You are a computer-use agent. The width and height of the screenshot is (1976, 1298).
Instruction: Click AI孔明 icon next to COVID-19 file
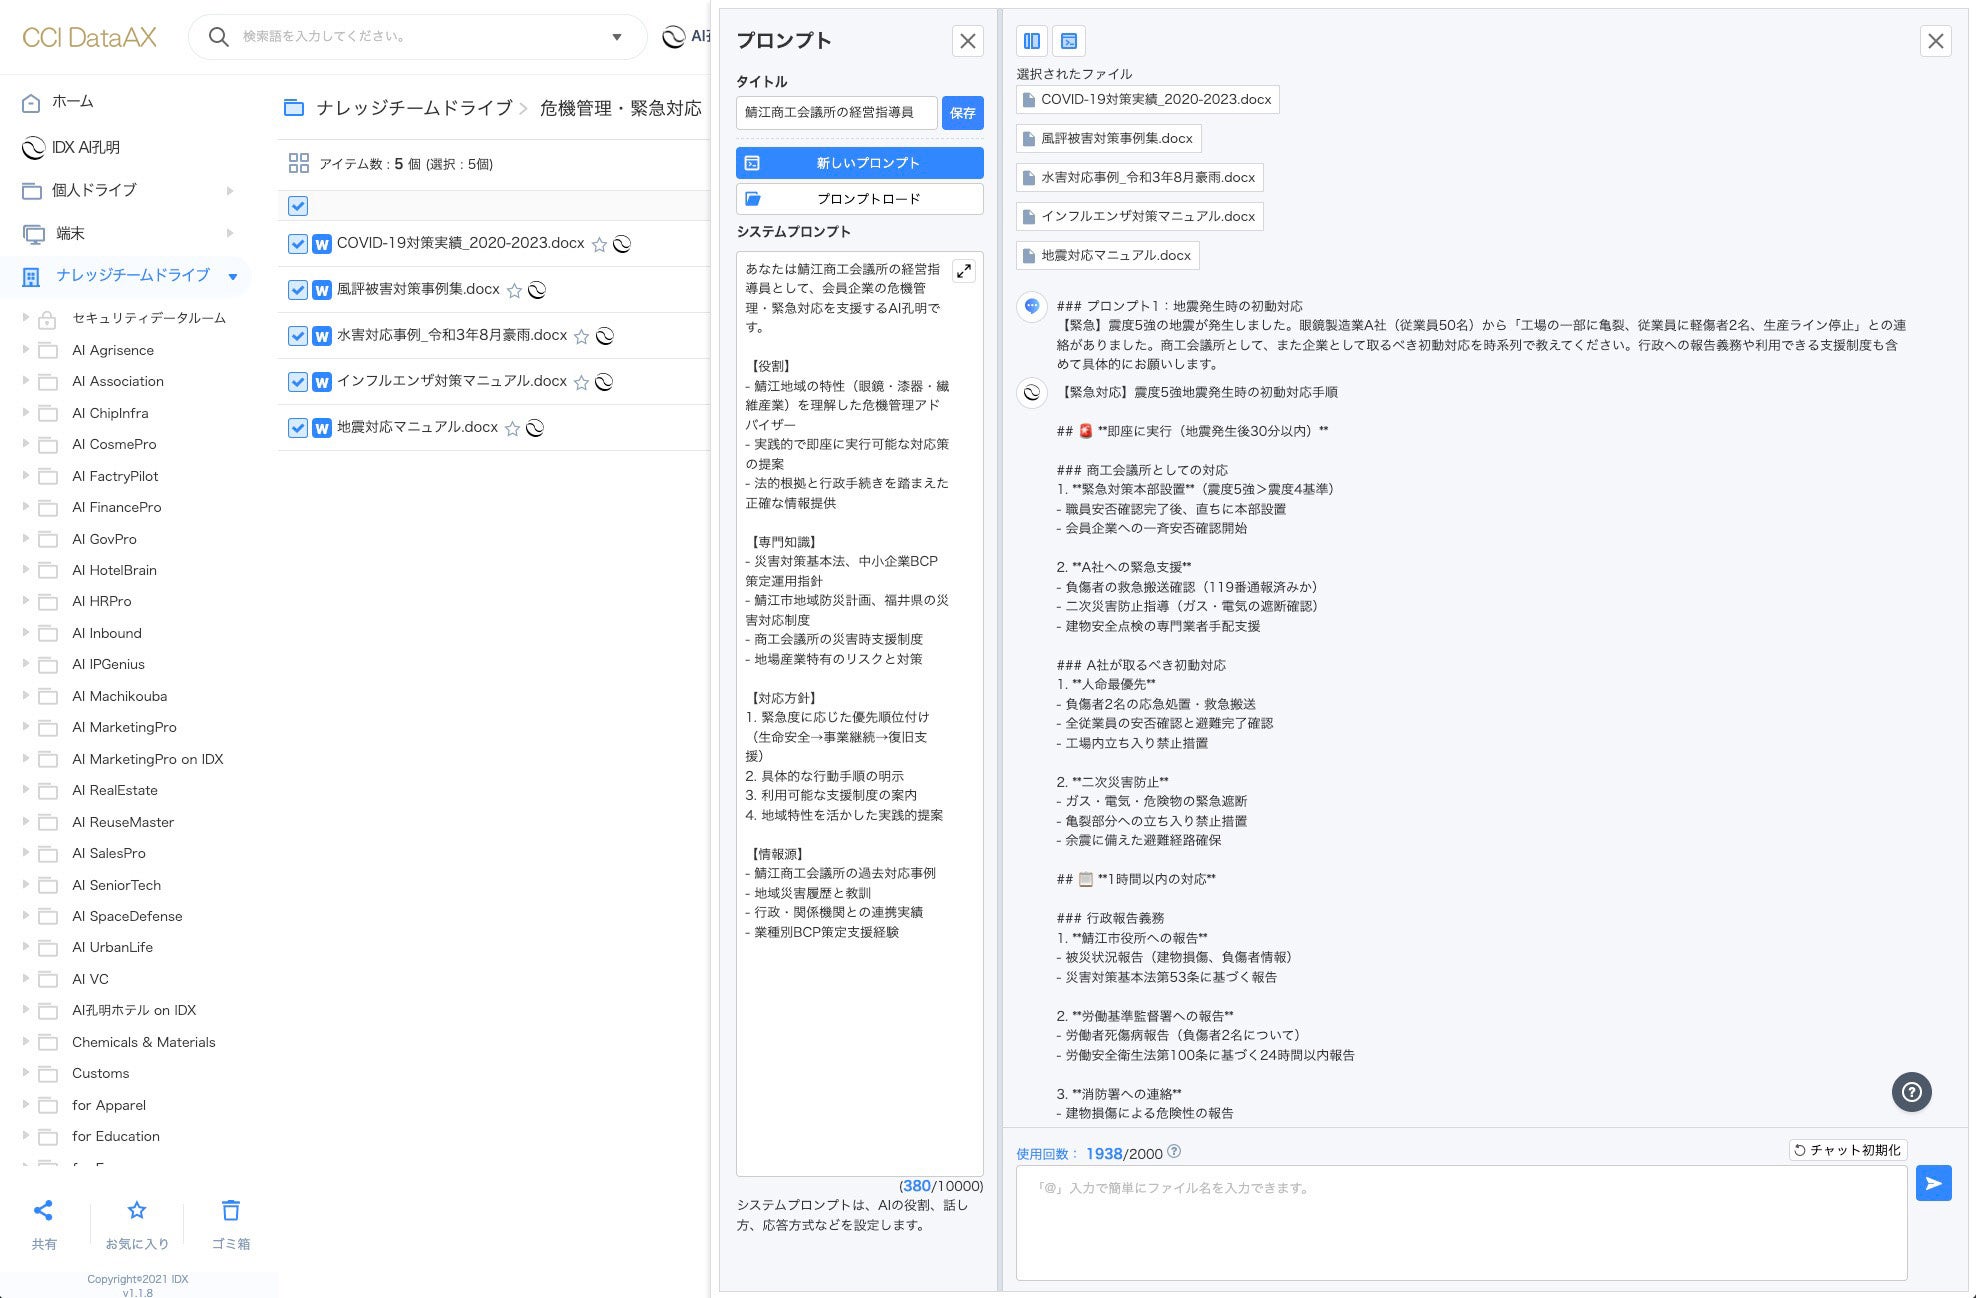tap(622, 244)
